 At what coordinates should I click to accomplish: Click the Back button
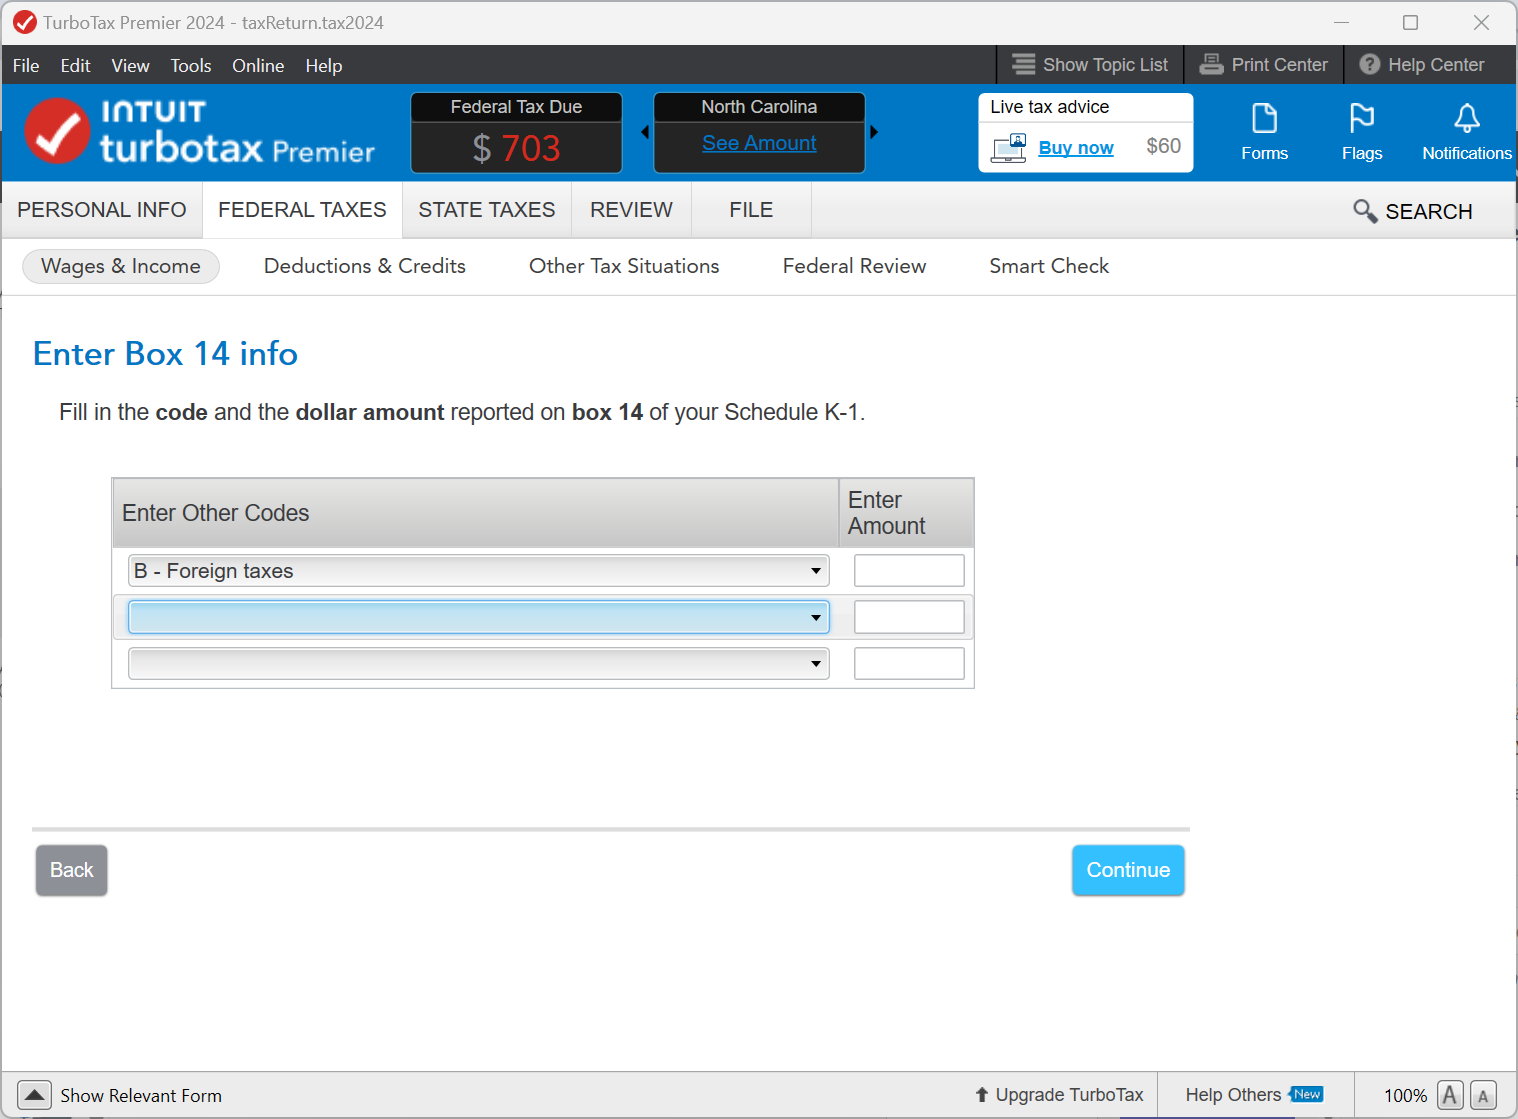coord(72,870)
